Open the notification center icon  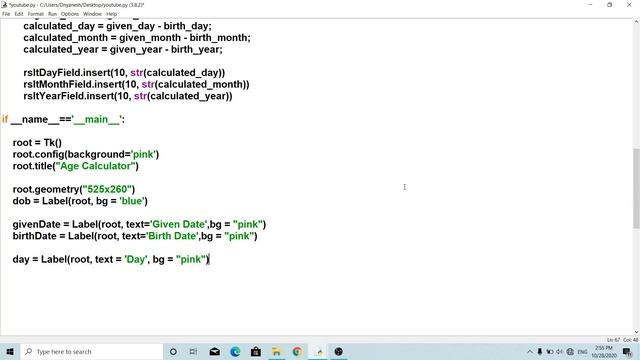(627, 351)
